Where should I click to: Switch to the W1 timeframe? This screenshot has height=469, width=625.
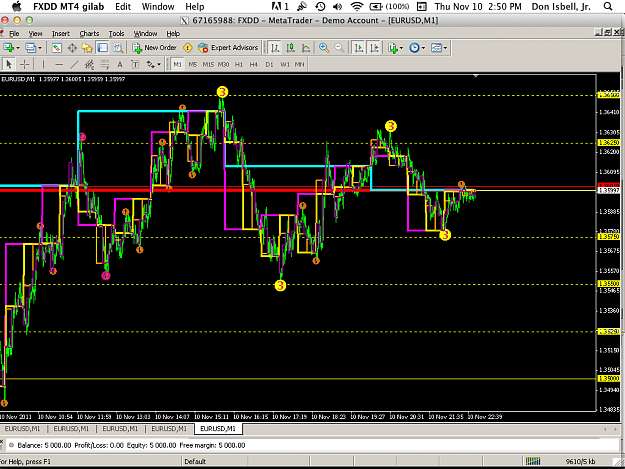coord(285,64)
